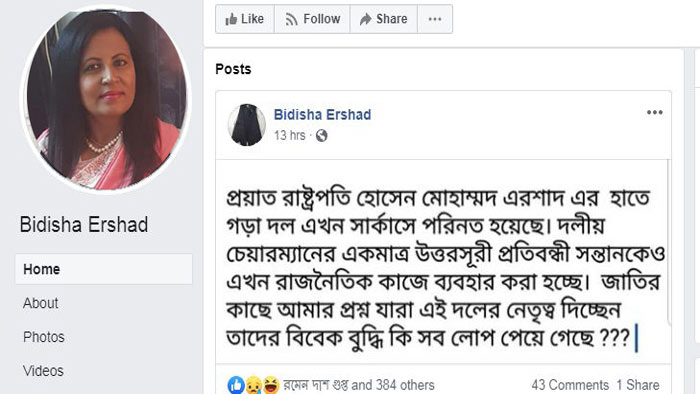This screenshot has width=700, height=394.
Task: Open the About section in sidebar
Action: click(41, 303)
